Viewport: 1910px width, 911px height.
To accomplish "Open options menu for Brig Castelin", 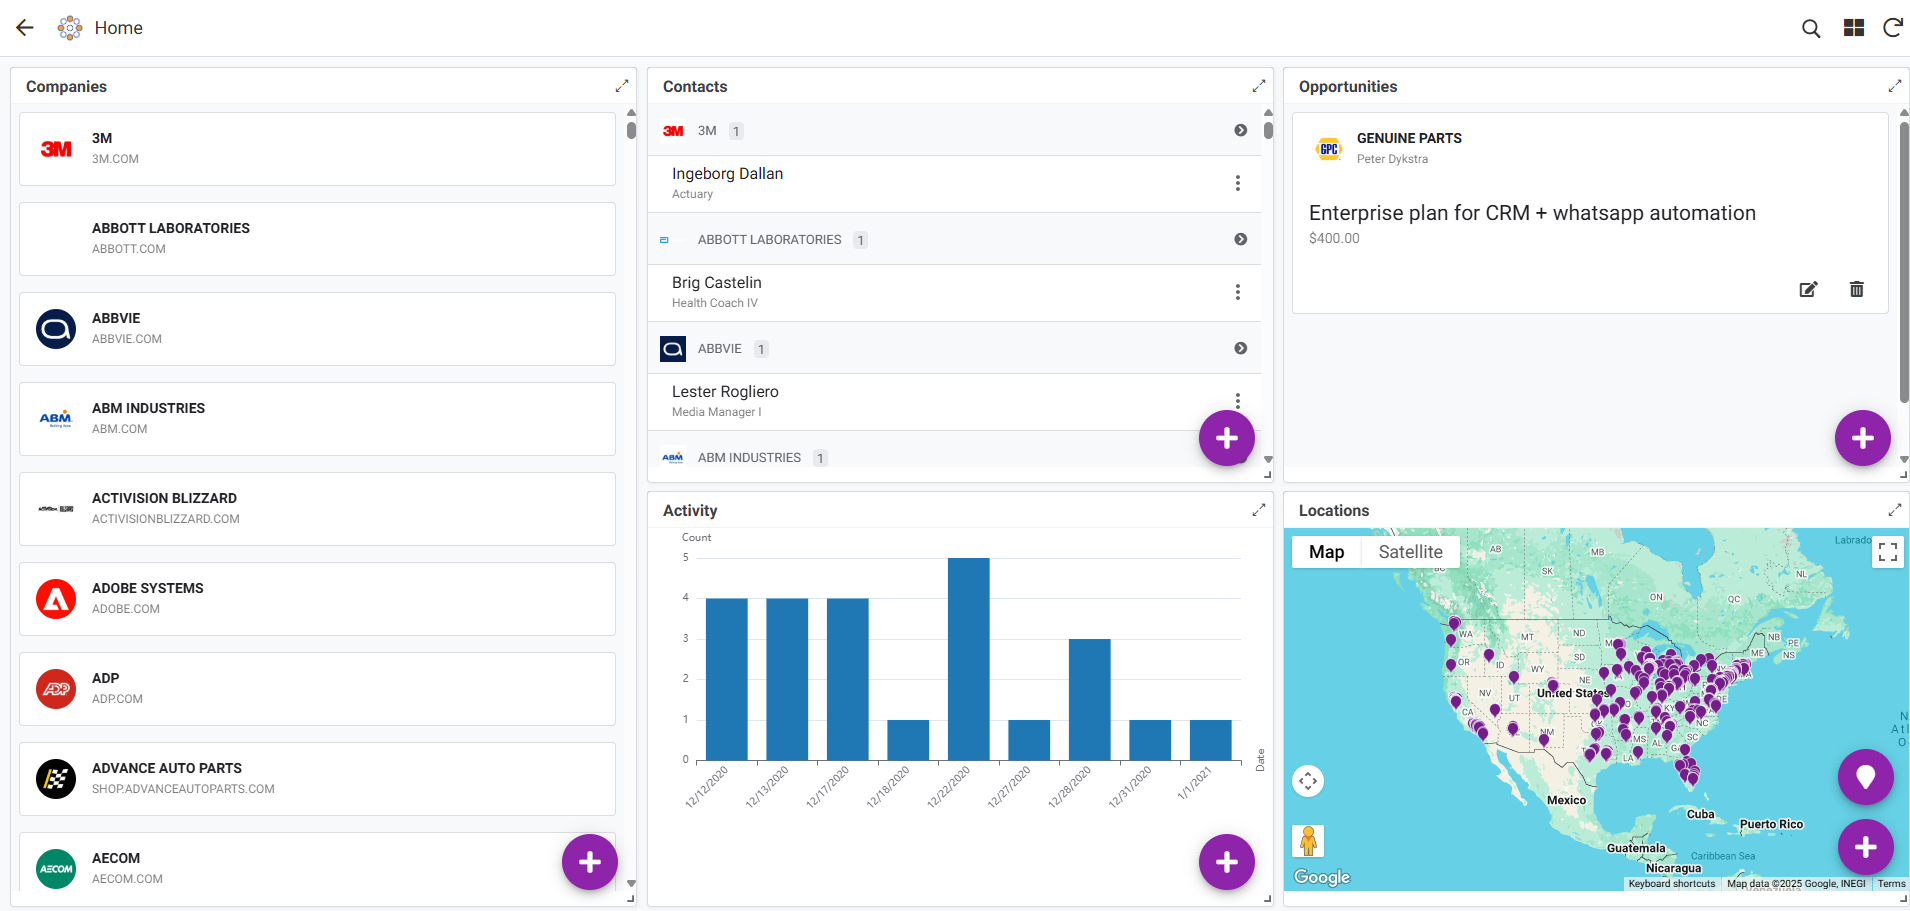I will 1238,292.
